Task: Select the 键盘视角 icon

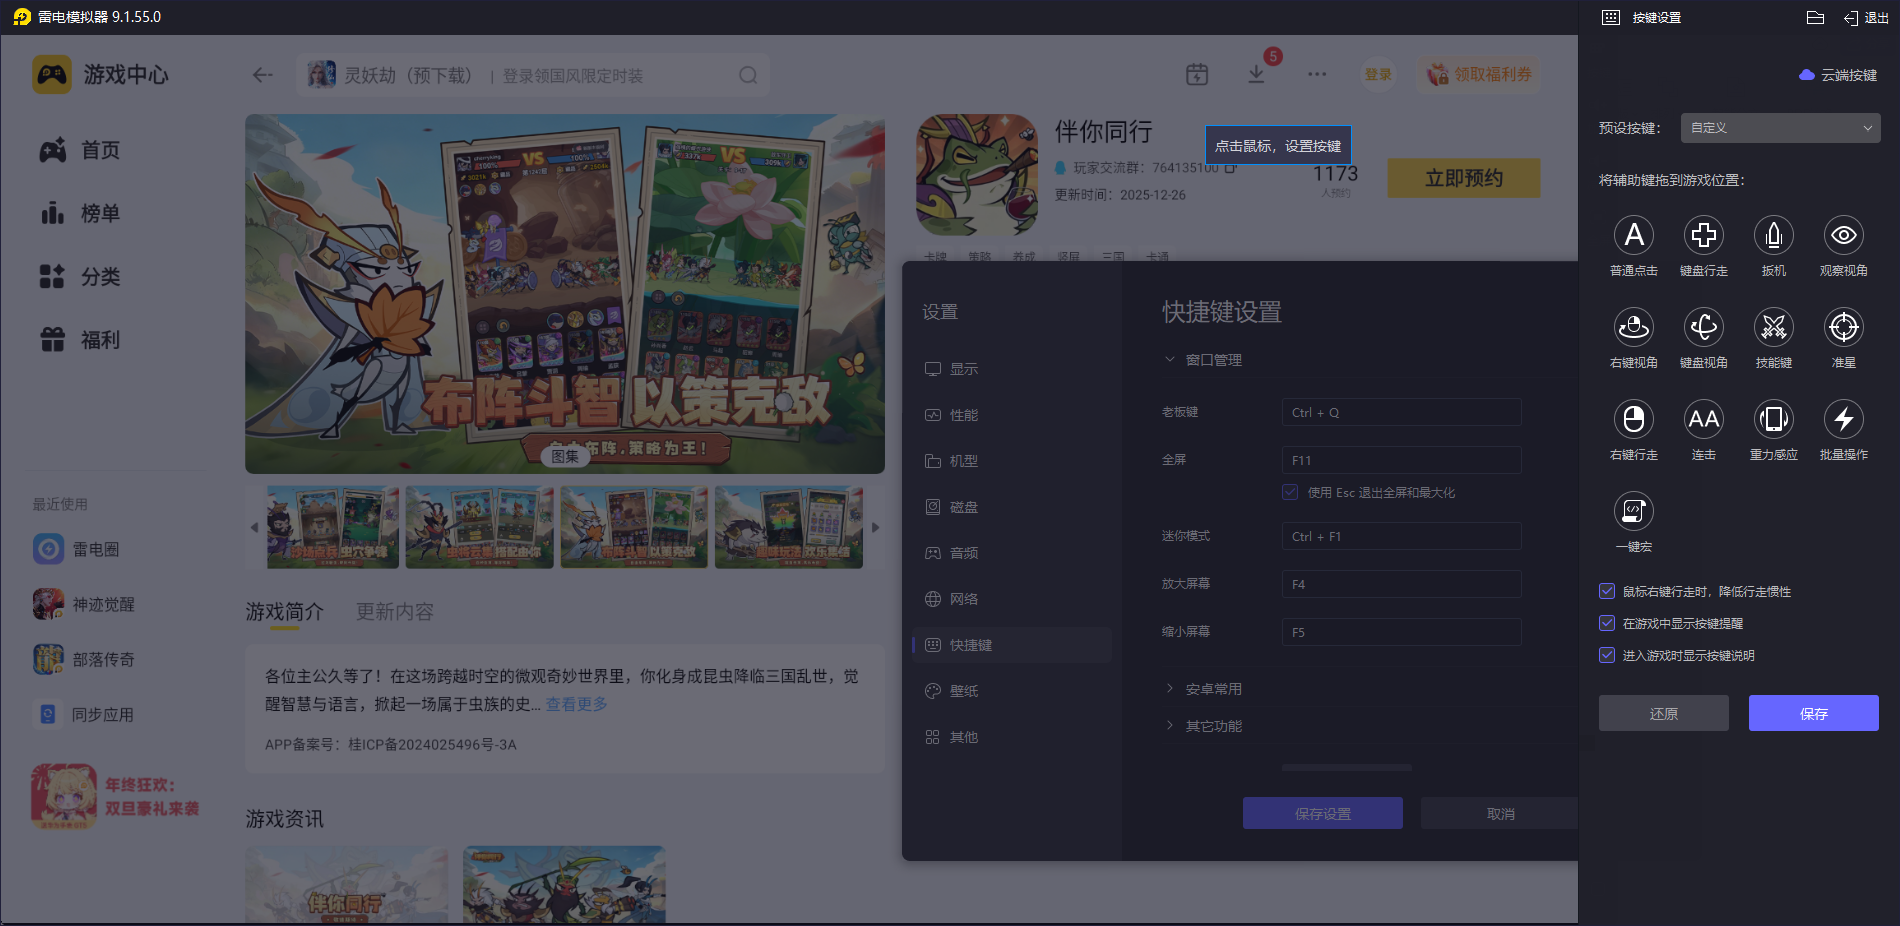Action: (x=1704, y=327)
